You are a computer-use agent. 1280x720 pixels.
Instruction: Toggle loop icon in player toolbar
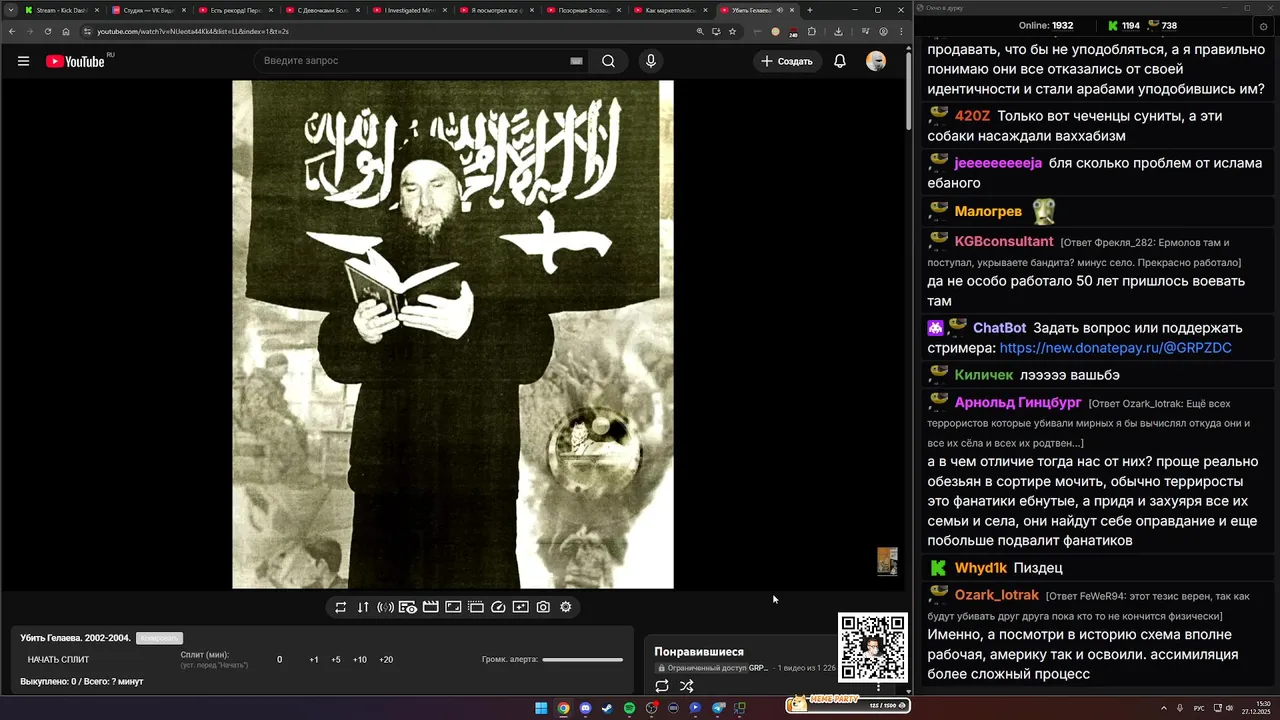[341, 607]
